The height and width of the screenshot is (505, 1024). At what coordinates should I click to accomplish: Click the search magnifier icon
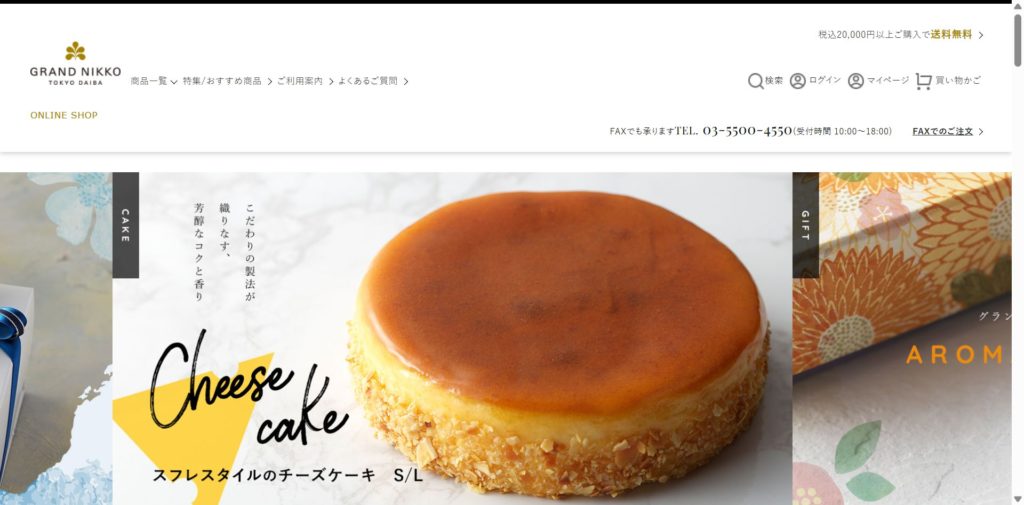756,81
